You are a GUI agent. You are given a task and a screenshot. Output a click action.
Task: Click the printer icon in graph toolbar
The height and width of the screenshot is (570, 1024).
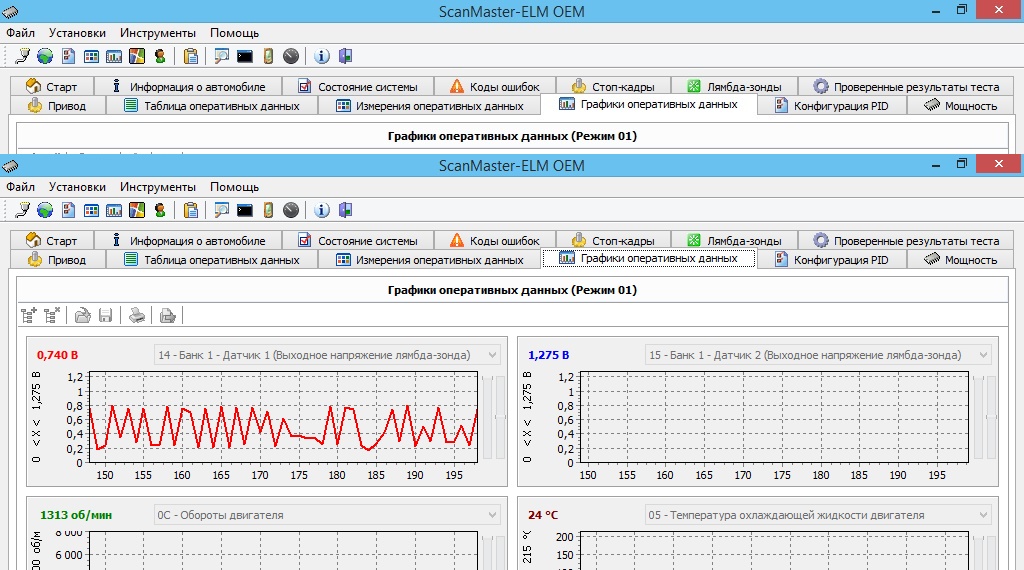tap(137, 315)
